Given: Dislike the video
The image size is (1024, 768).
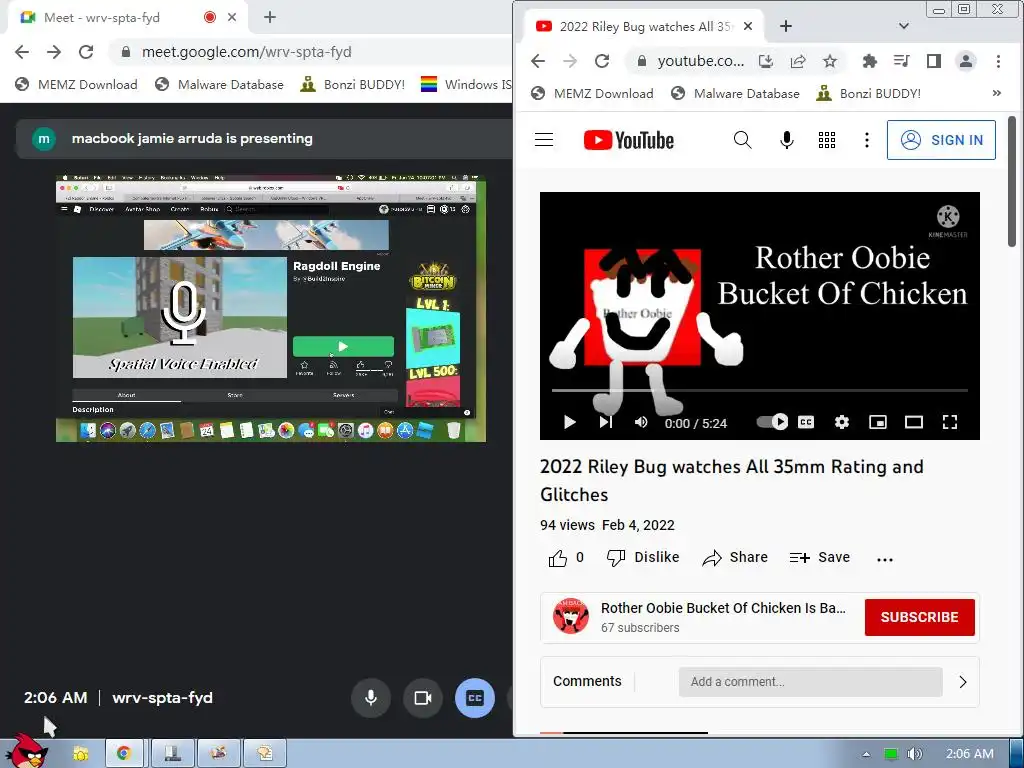Looking at the screenshot, I should pos(643,558).
